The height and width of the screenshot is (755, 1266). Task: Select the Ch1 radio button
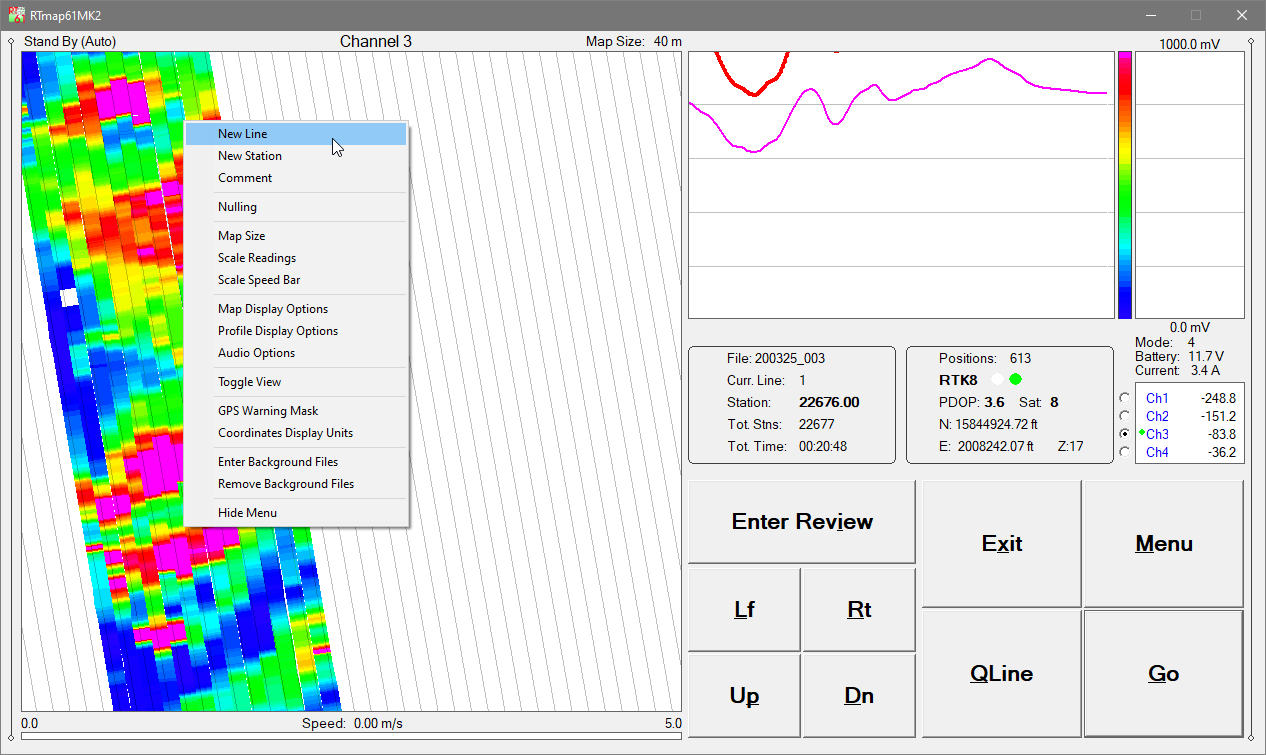1125,398
